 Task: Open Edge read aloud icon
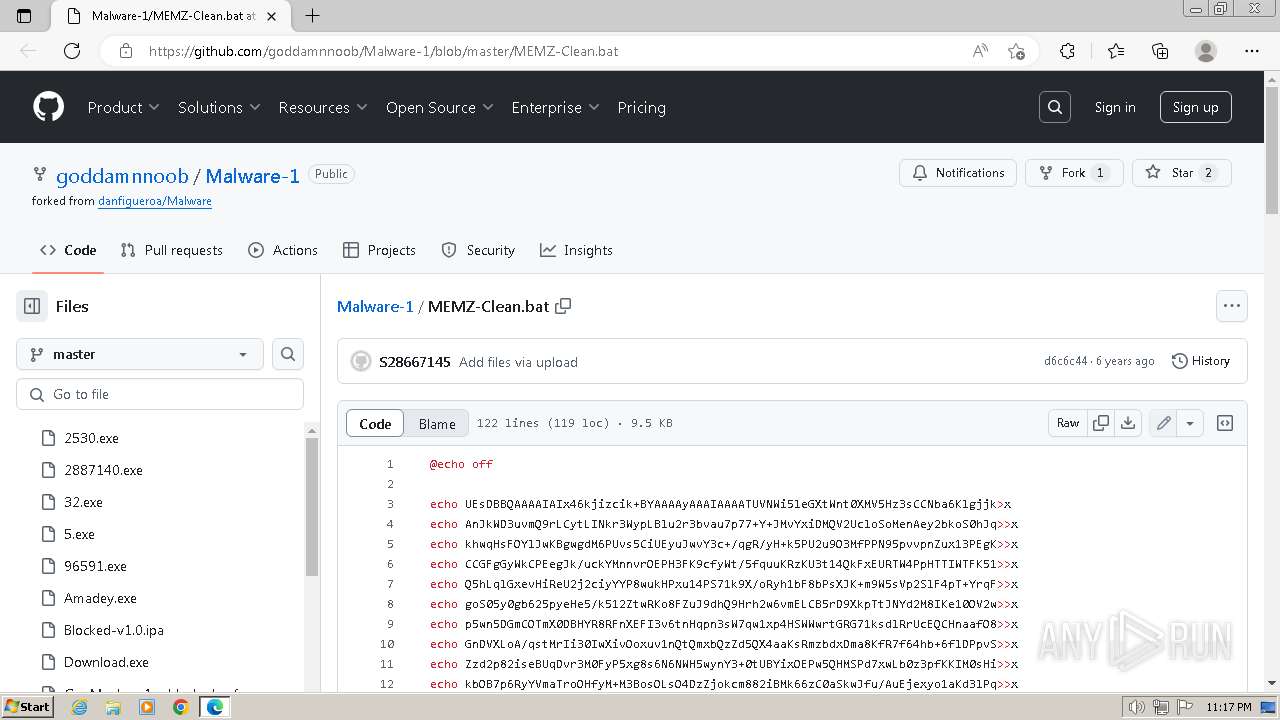pos(980,51)
